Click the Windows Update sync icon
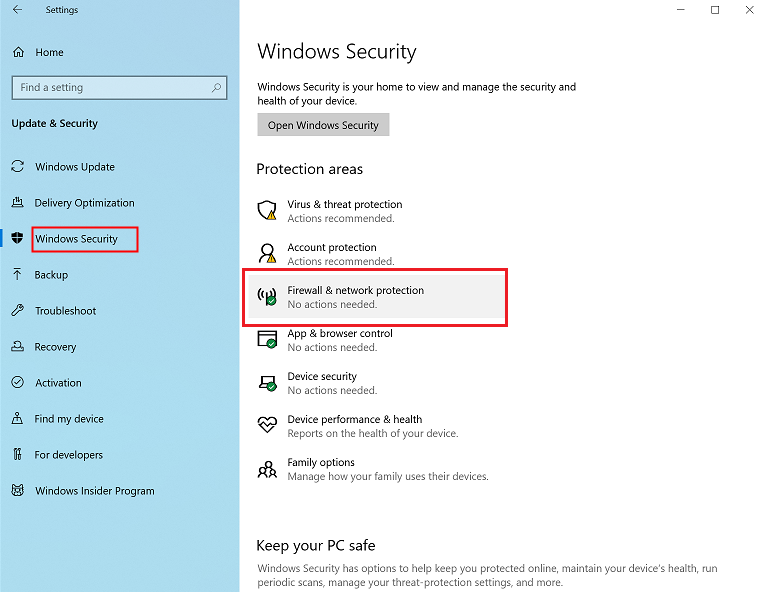Image resolution: width=761 pixels, height=592 pixels. point(17,167)
